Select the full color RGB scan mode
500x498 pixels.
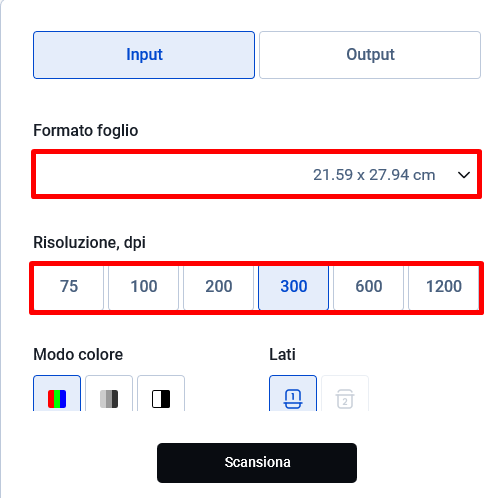[57, 394]
